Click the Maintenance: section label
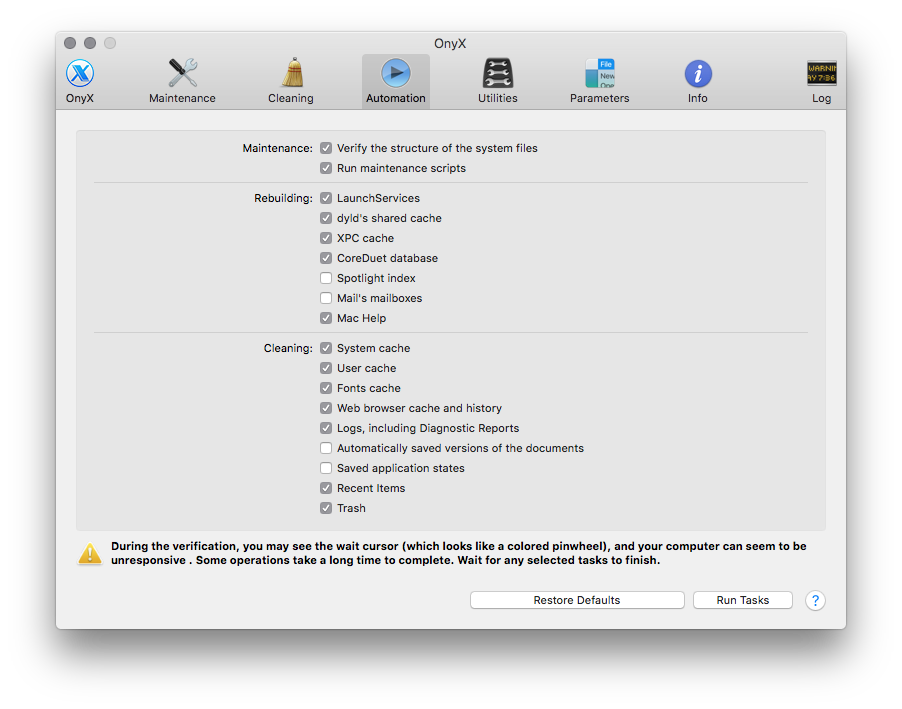The width and height of the screenshot is (902, 709). [277, 148]
